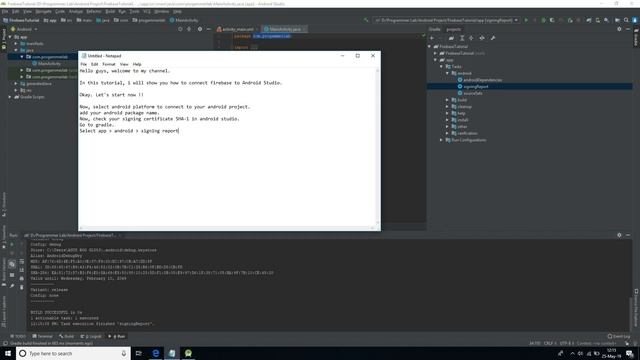This screenshot has height=360, width=640.
Task: Hide the Project panel via the minus icon
Action: point(209,29)
